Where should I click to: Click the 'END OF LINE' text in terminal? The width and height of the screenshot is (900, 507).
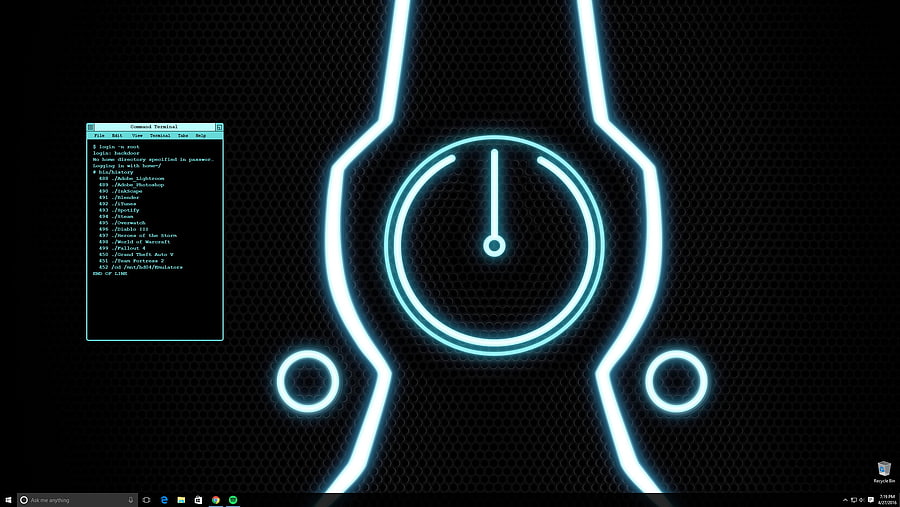(110, 273)
